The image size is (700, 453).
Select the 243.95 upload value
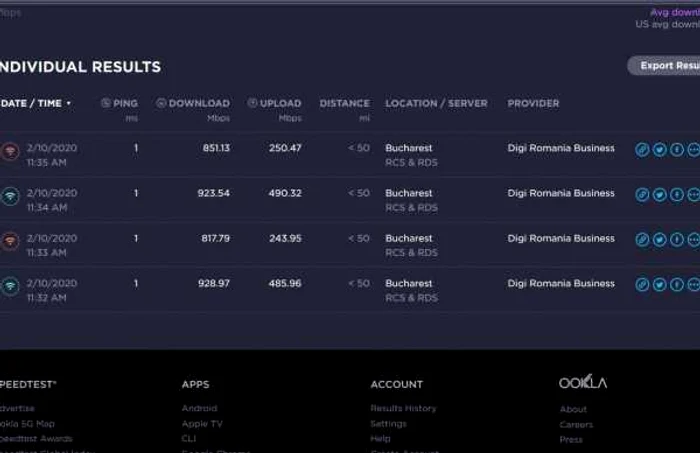tap(285, 238)
